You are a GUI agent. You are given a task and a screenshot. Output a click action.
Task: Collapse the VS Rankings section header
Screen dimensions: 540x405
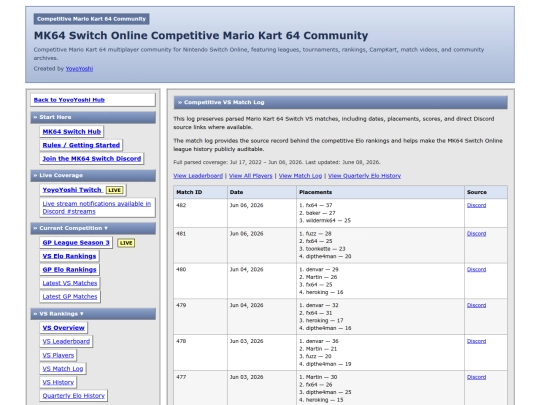[x=93, y=314]
